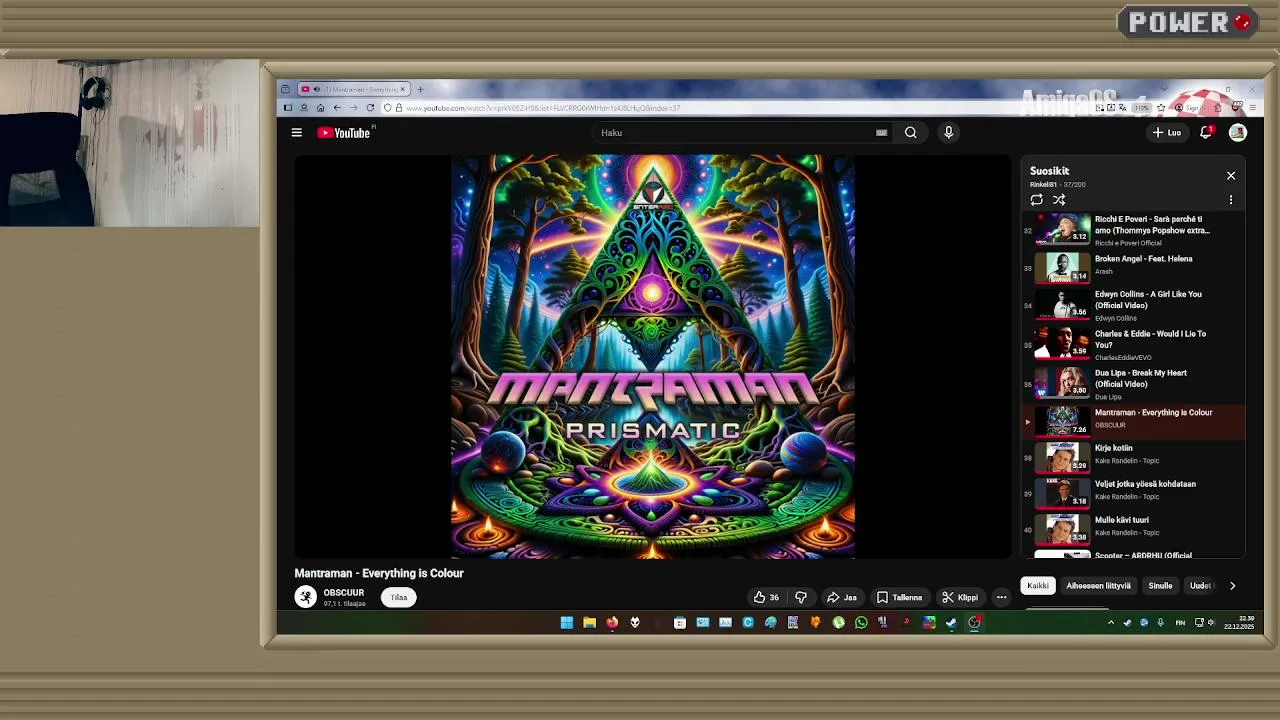Click the browser address bar URL
1280x720 pixels.
coord(545,108)
